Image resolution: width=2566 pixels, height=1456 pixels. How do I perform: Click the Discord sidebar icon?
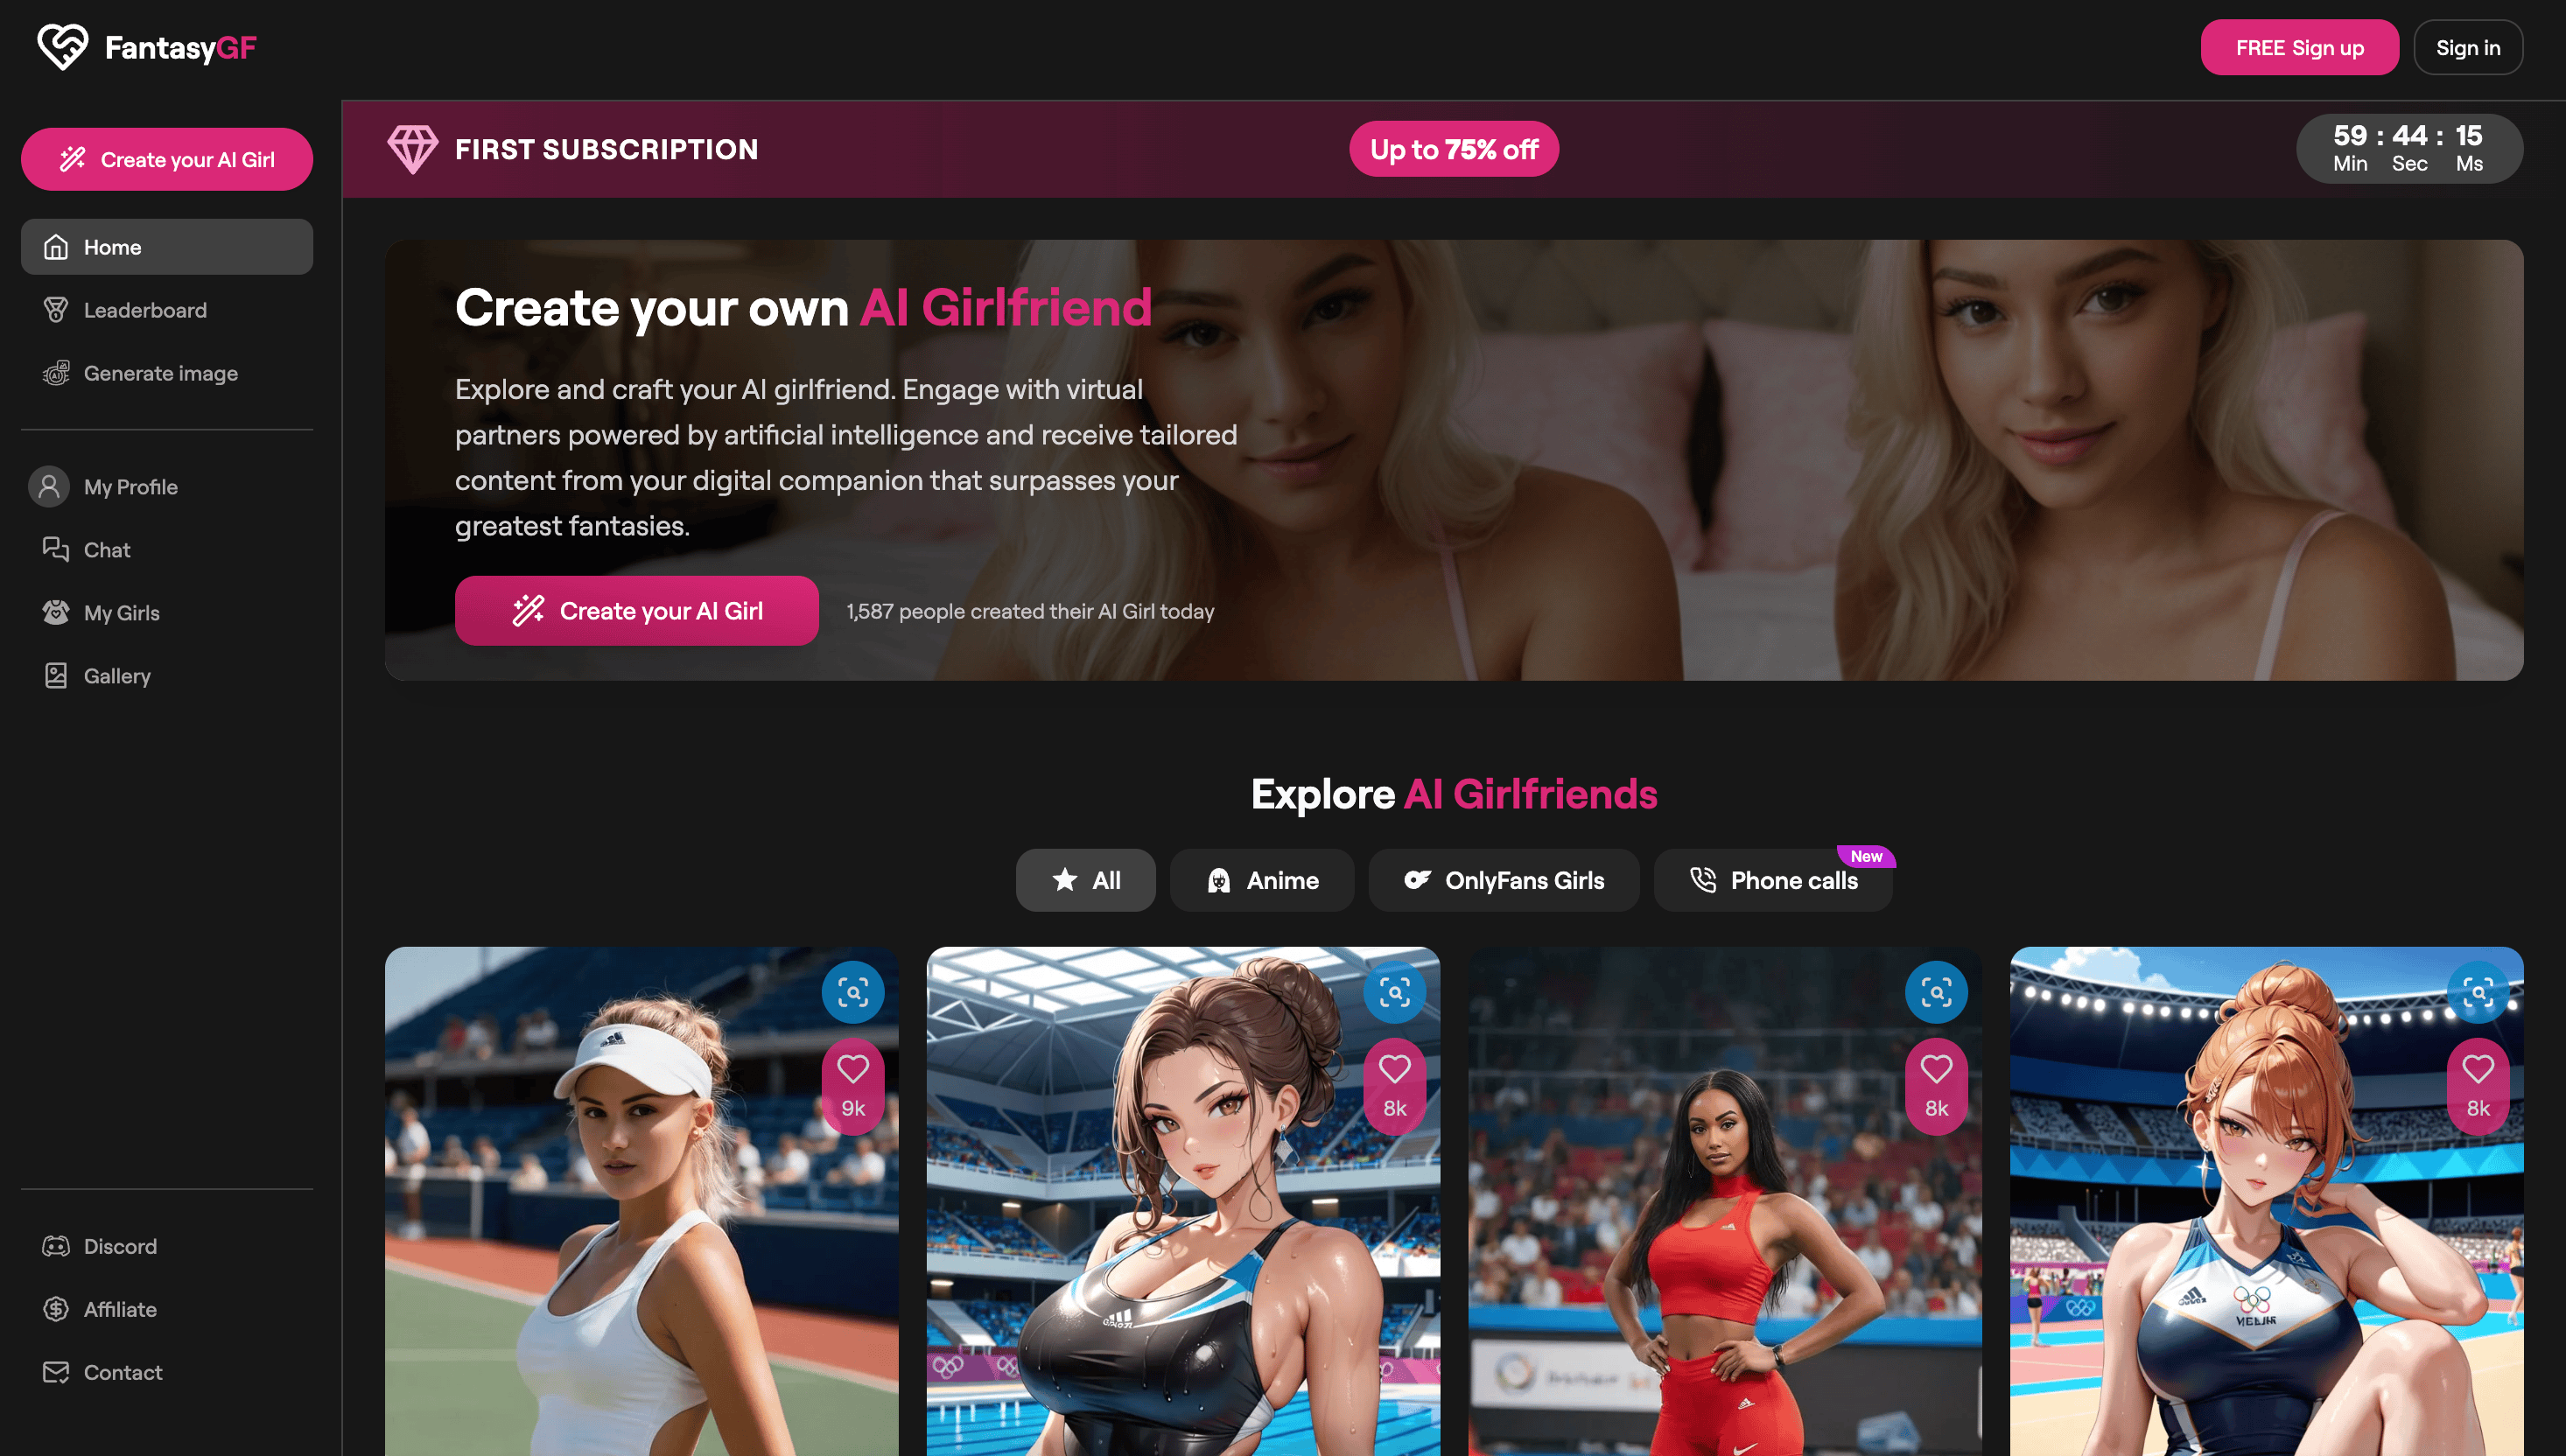pos(54,1248)
